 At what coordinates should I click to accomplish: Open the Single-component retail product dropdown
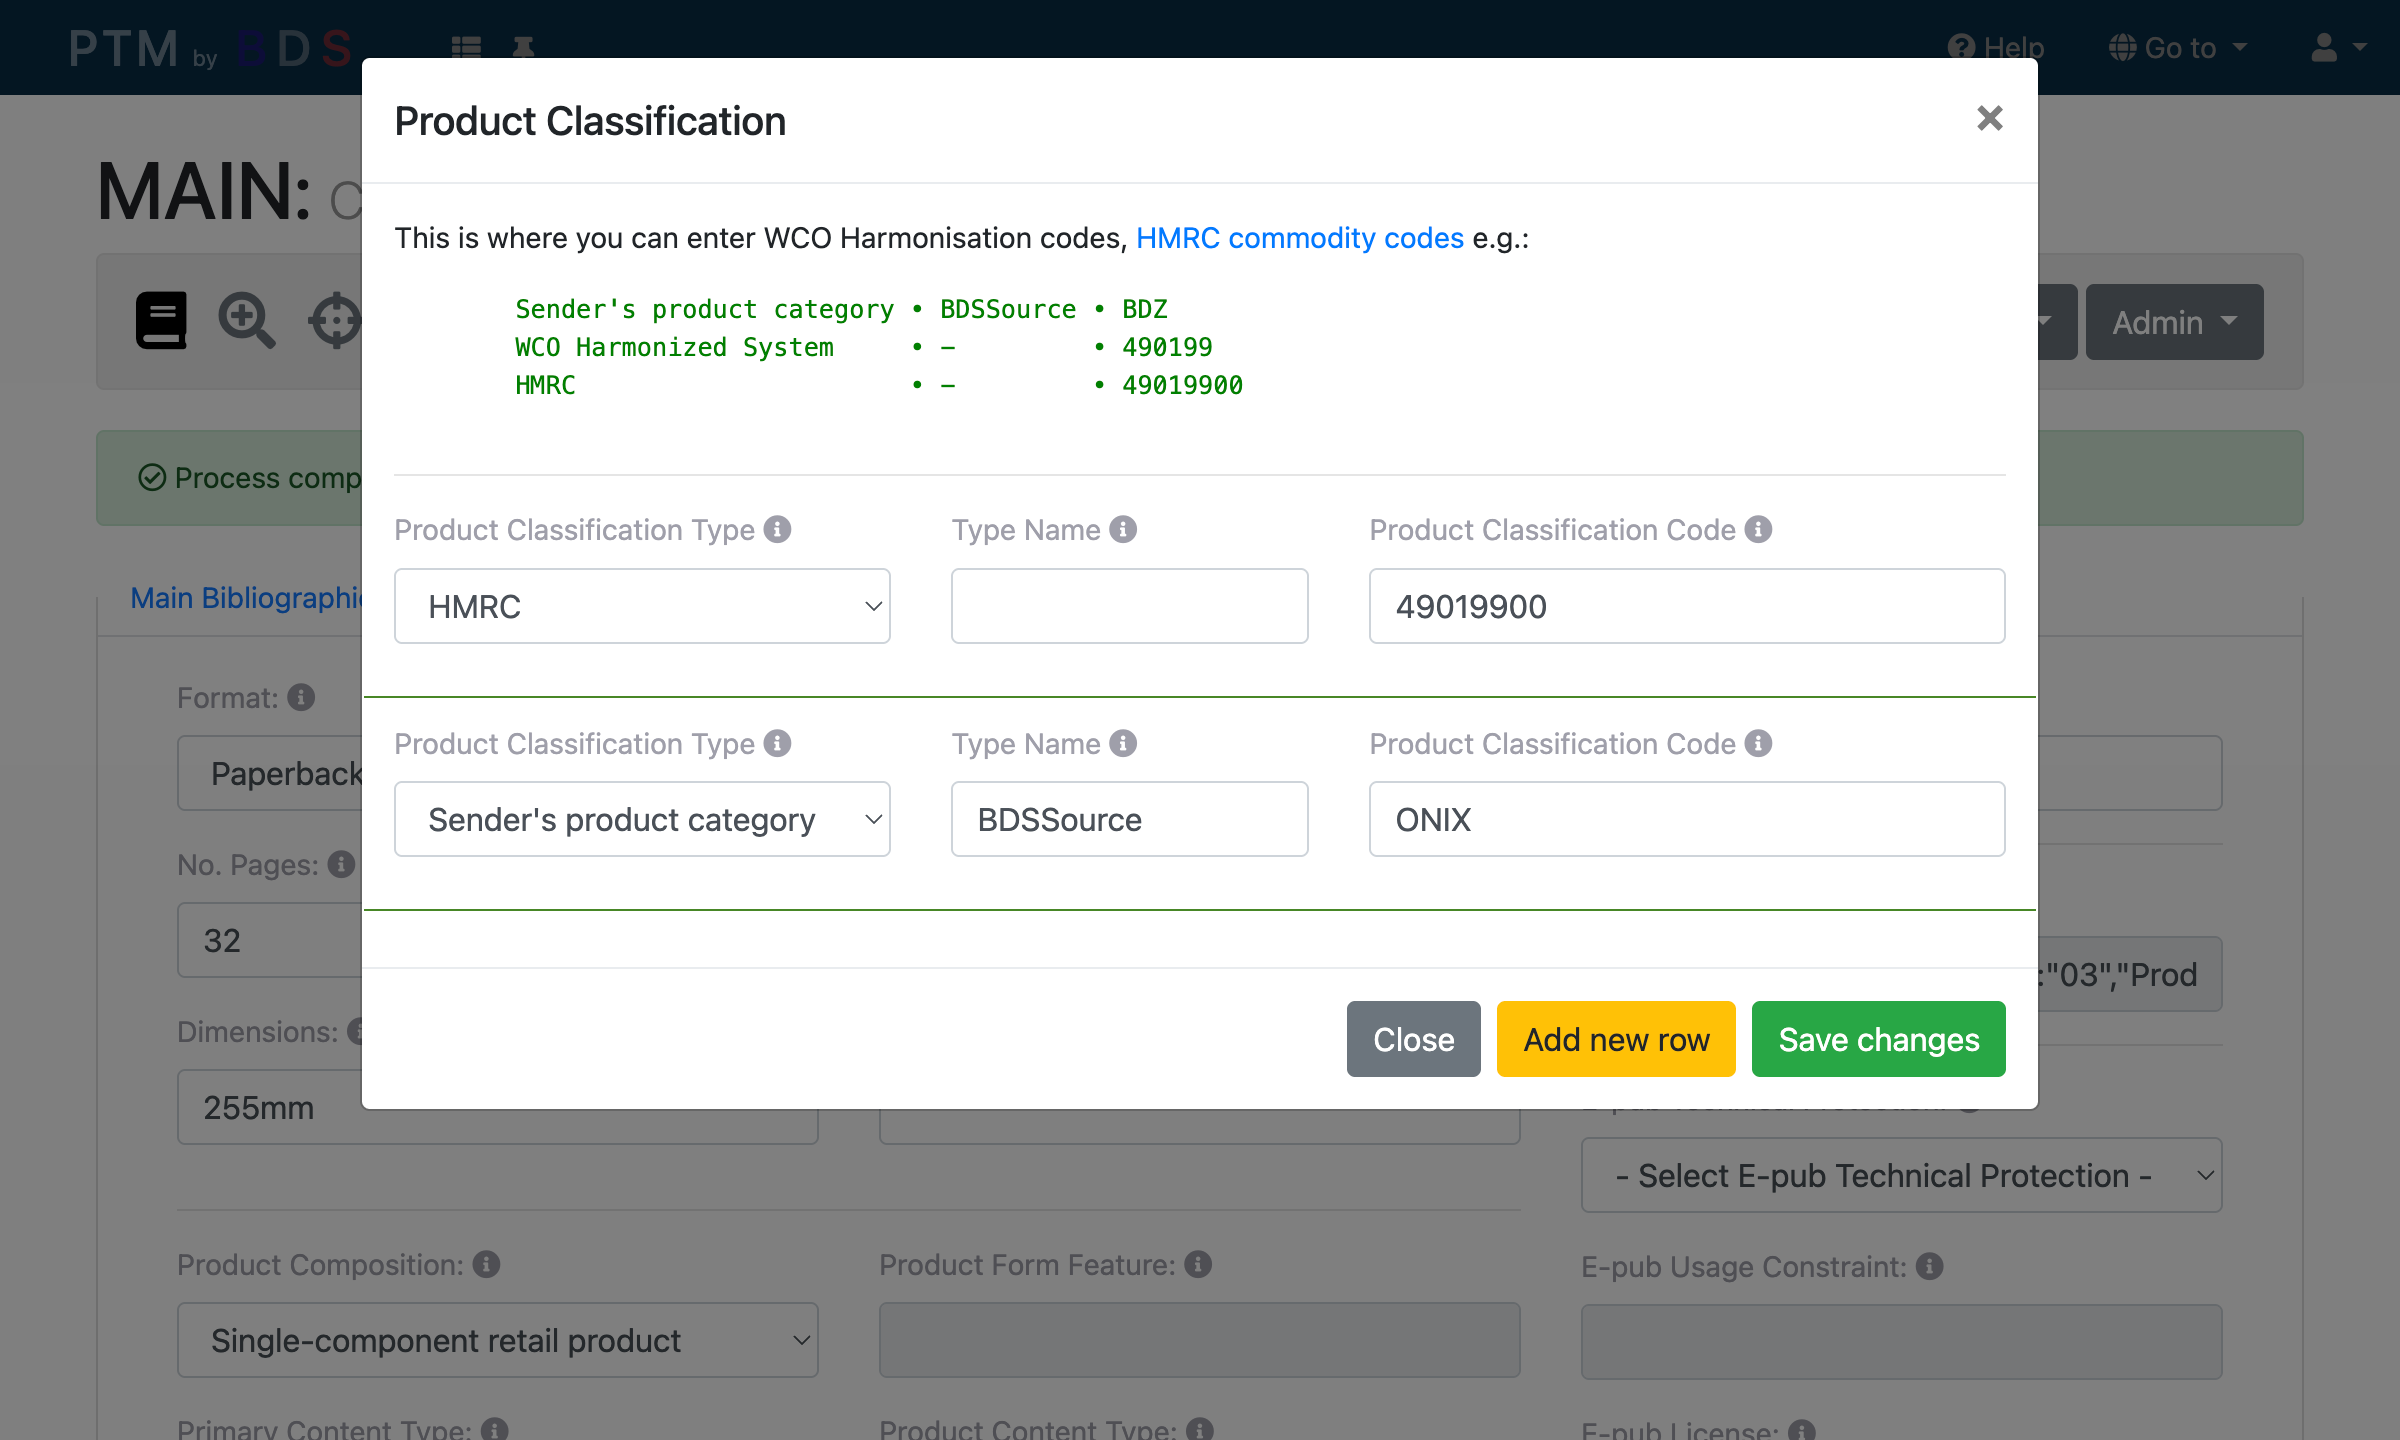pyautogui.click(x=497, y=1340)
